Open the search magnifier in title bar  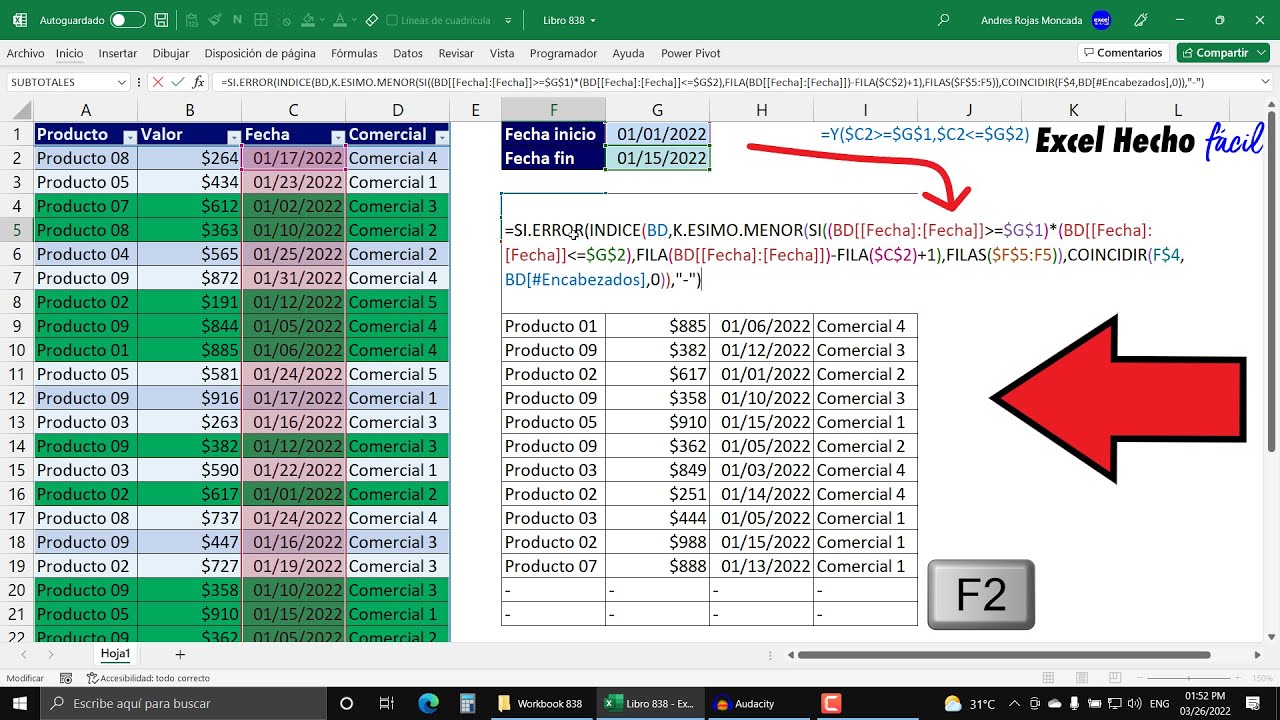[943, 20]
